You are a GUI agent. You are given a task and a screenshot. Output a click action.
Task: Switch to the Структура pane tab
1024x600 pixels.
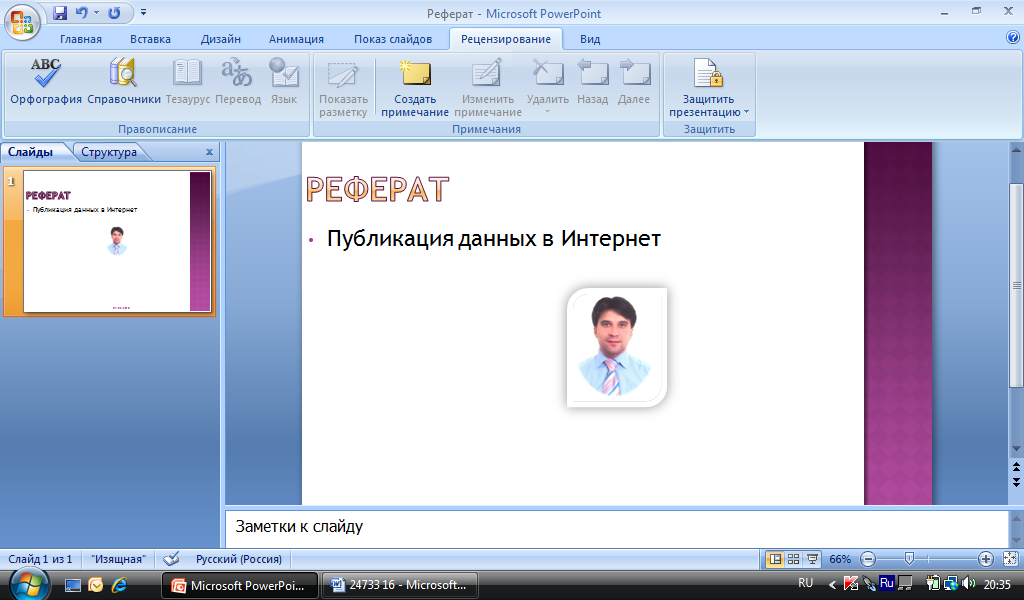coord(109,152)
